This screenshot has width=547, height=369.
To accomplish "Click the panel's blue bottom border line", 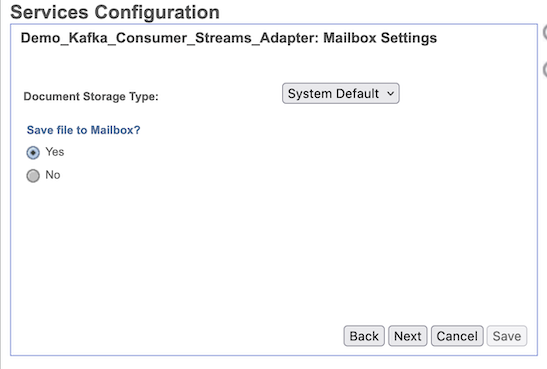I will pos(274,355).
